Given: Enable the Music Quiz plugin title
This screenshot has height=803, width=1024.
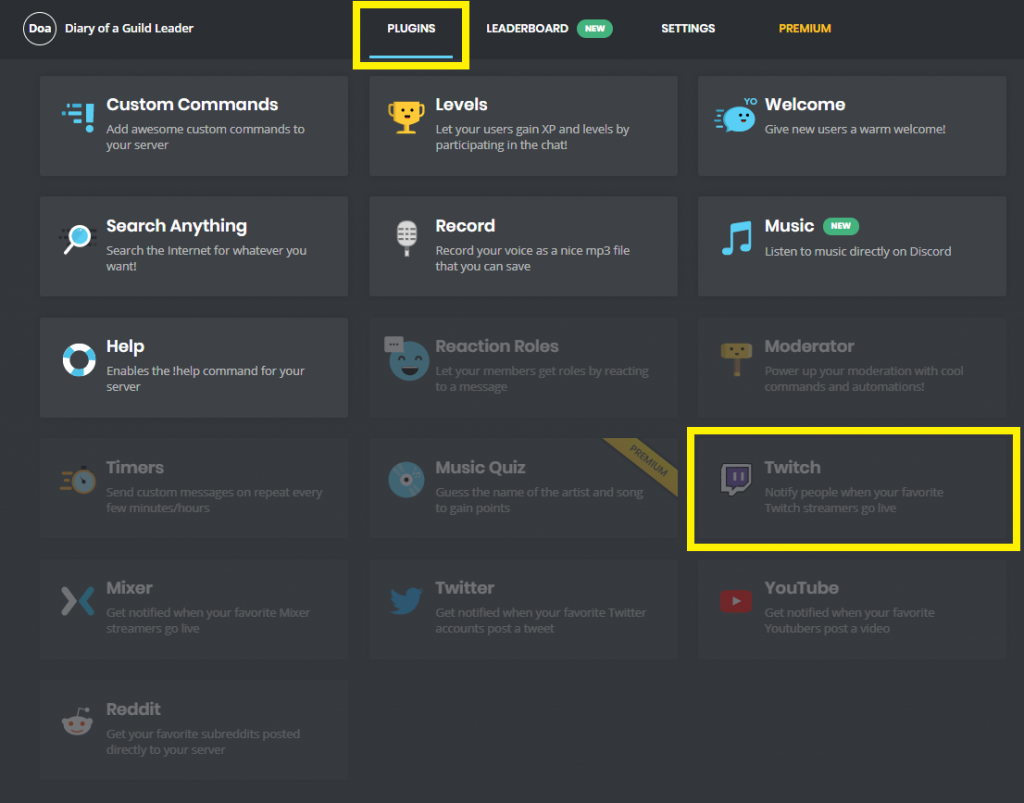Looking at the screenshot, I should [x=480, y=467].
